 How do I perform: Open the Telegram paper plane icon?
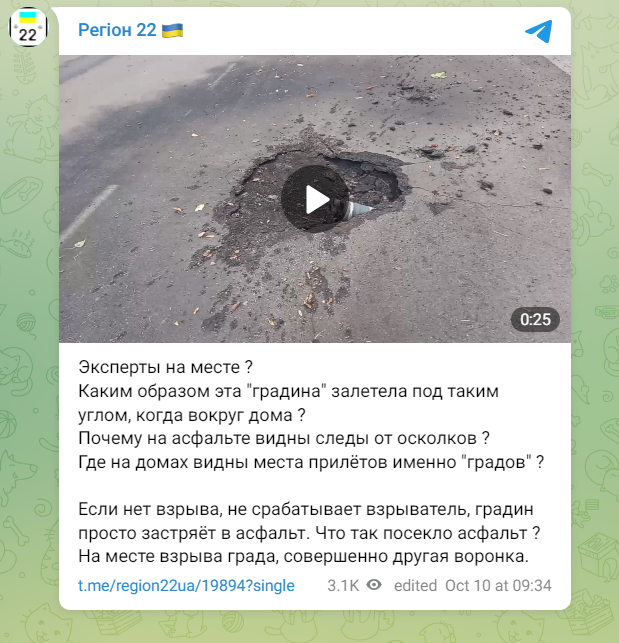click(539, 31)
